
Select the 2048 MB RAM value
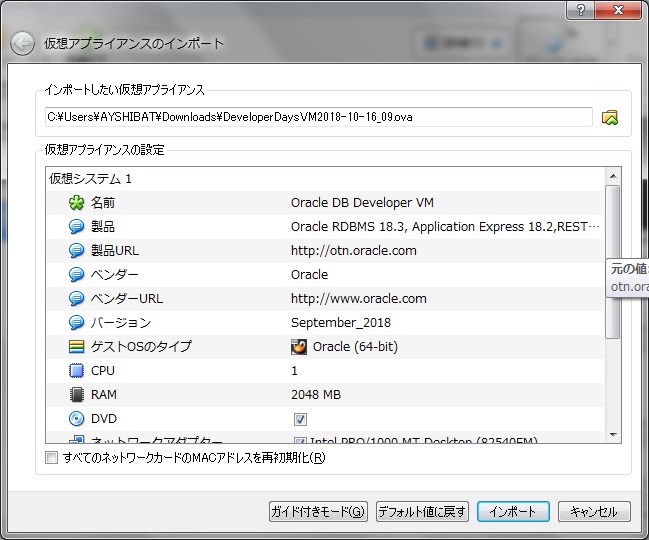(x=316, y=395)
